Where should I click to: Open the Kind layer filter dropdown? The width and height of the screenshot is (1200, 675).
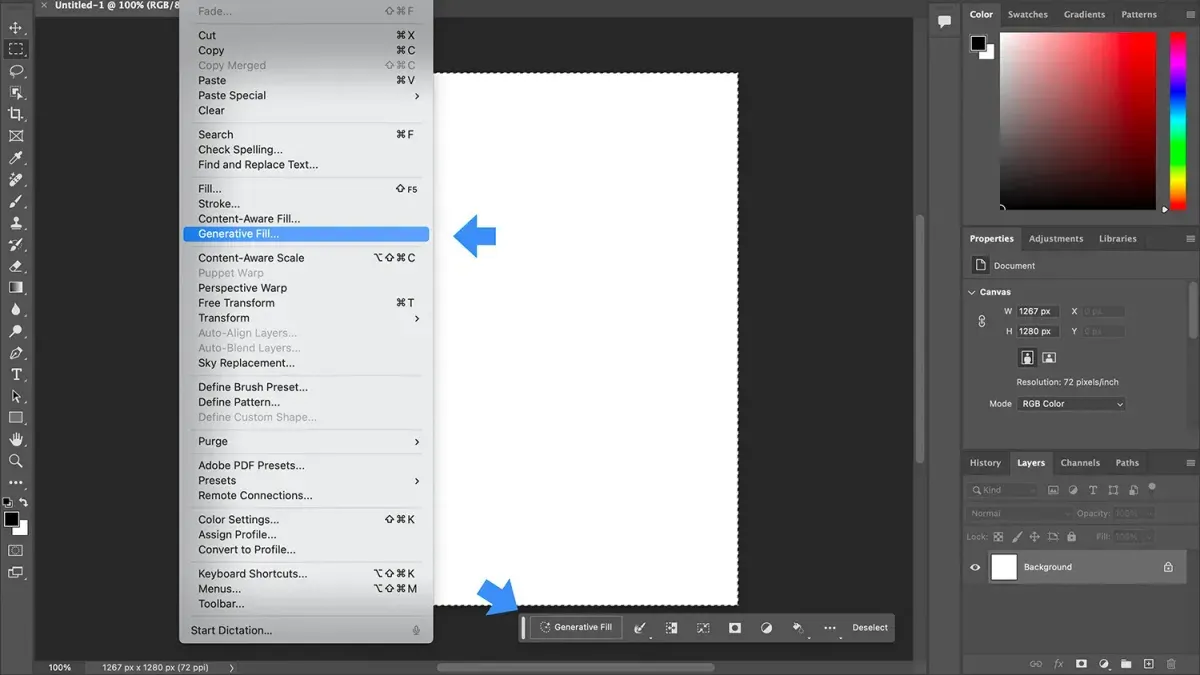[1003, 490]
